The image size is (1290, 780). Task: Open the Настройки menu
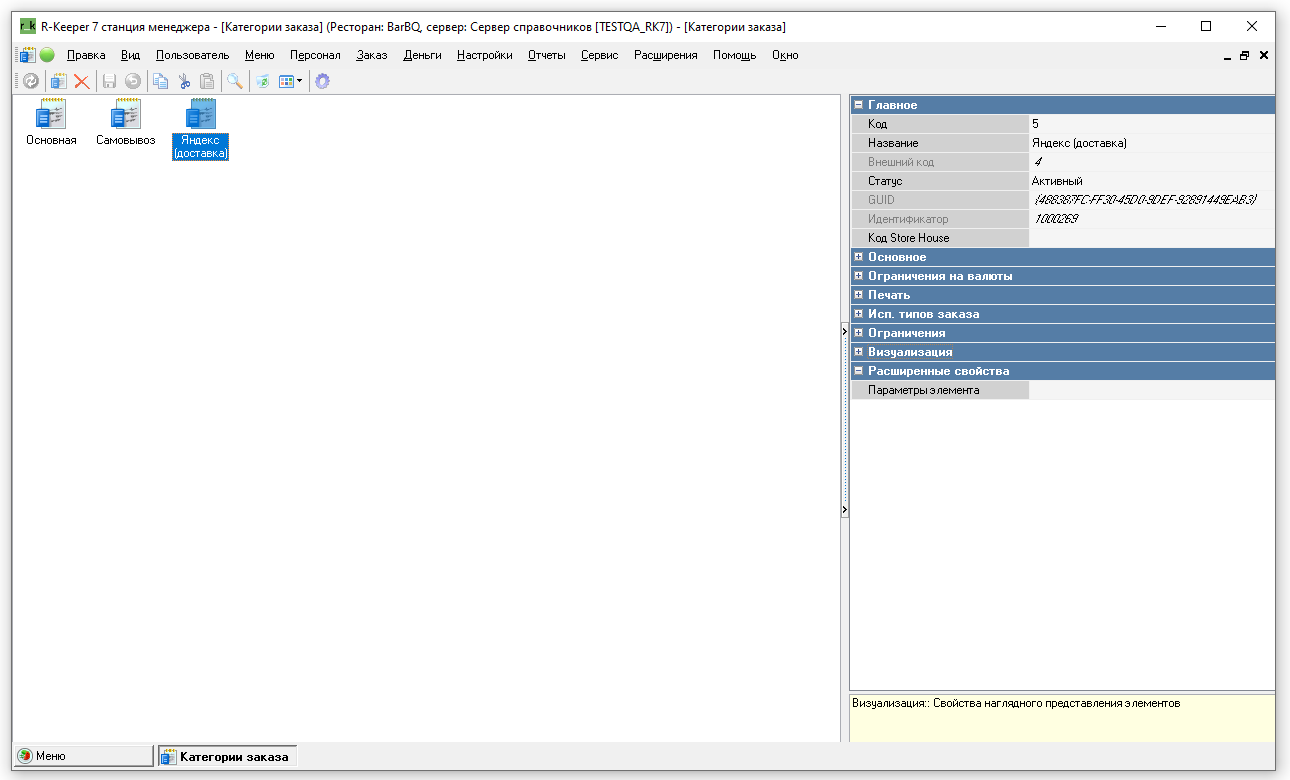[x=485, y=55]
